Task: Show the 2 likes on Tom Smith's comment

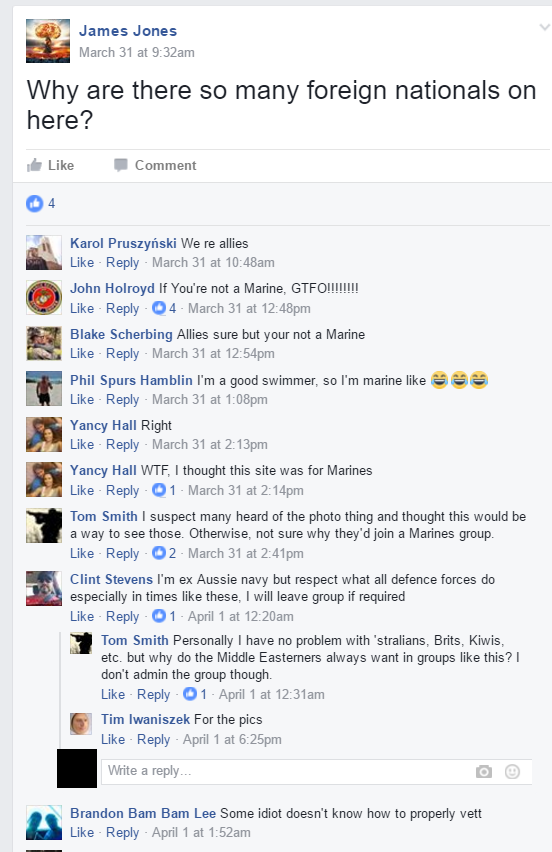Action: (164, 553)
